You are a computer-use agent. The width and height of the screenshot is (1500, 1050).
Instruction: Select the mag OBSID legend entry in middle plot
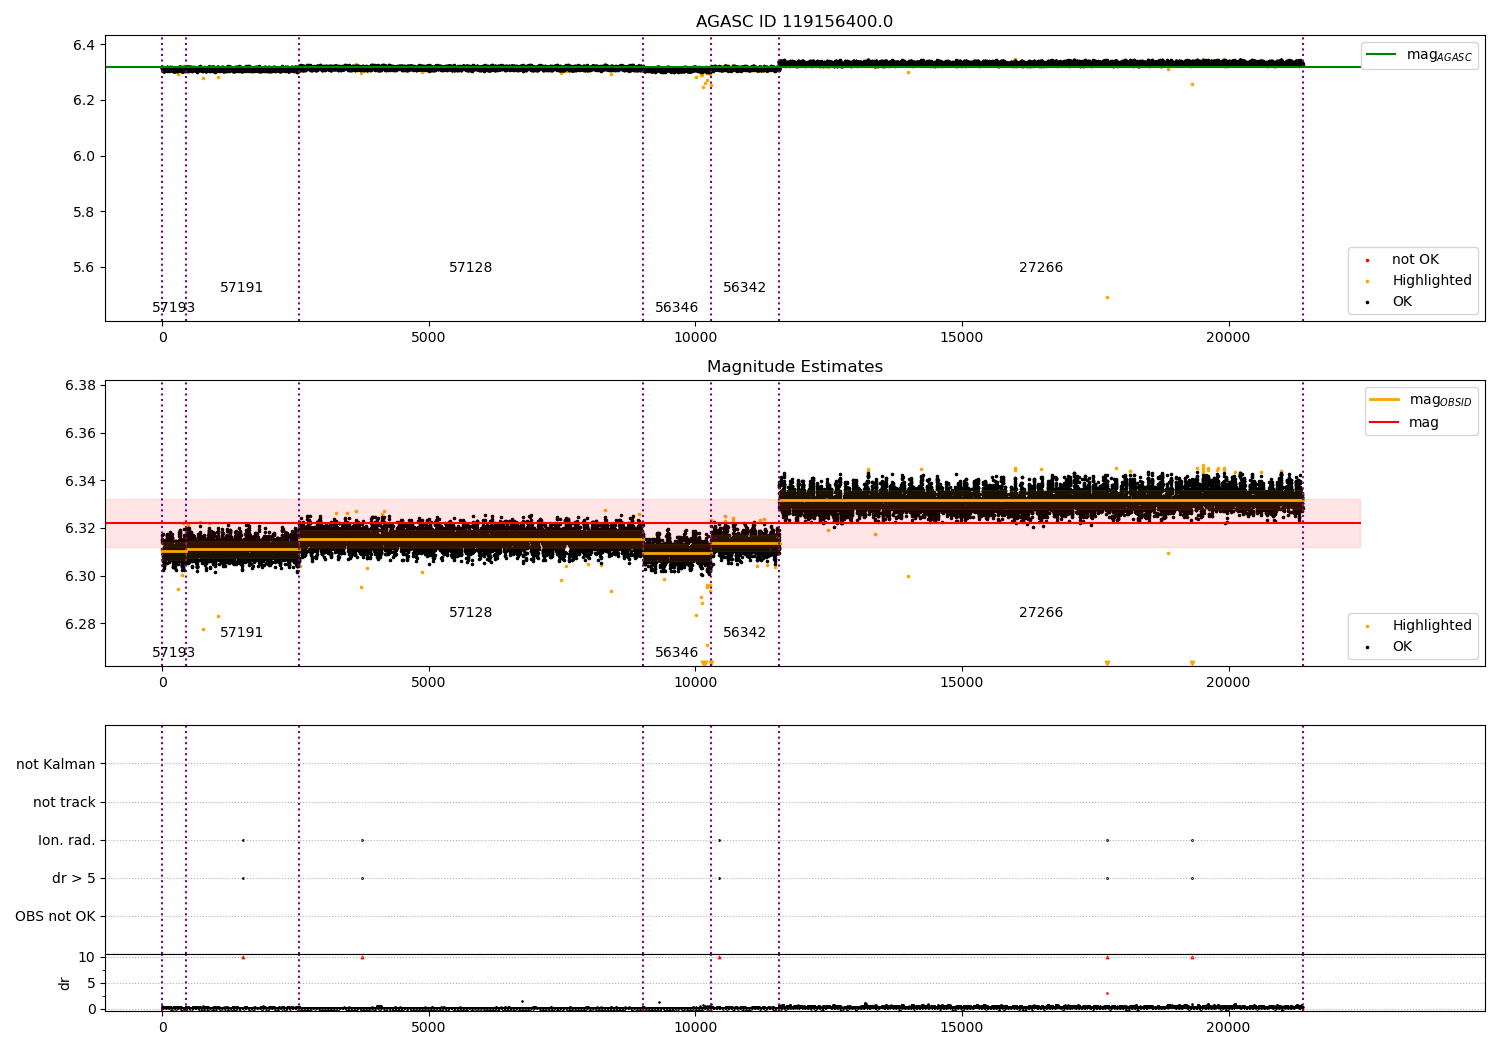1419,400
